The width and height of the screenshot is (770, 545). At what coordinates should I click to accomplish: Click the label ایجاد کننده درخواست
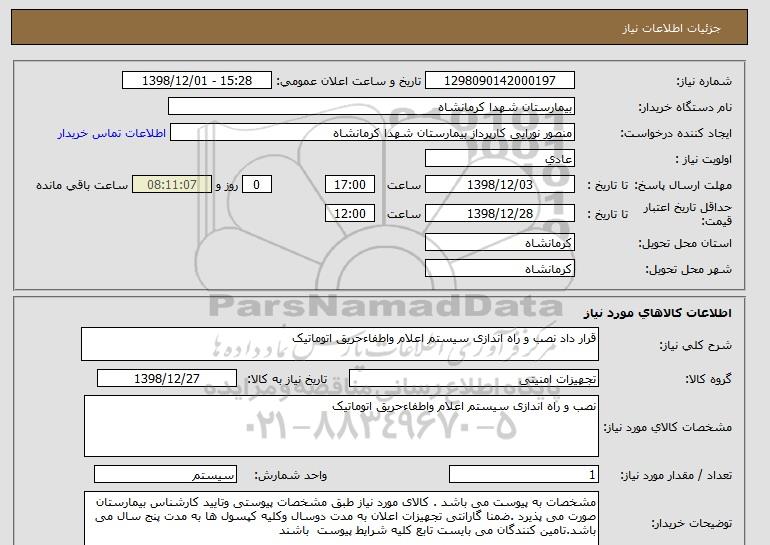(676, 133)
